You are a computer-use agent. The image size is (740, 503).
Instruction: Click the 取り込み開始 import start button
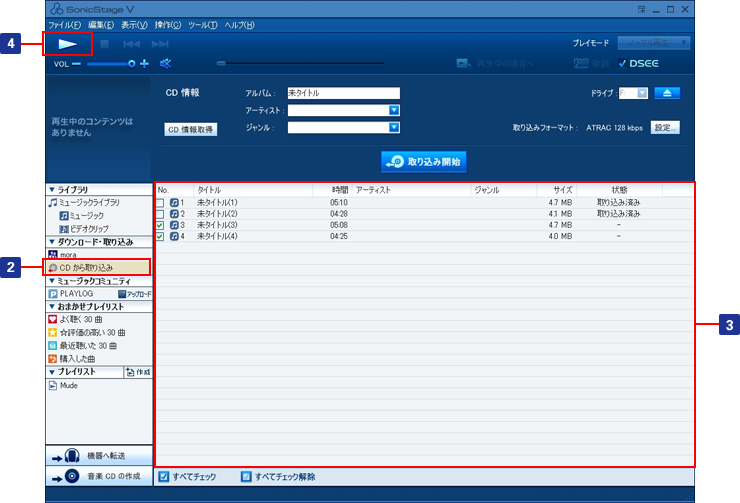pyautogui.click(x=424, y=161)
